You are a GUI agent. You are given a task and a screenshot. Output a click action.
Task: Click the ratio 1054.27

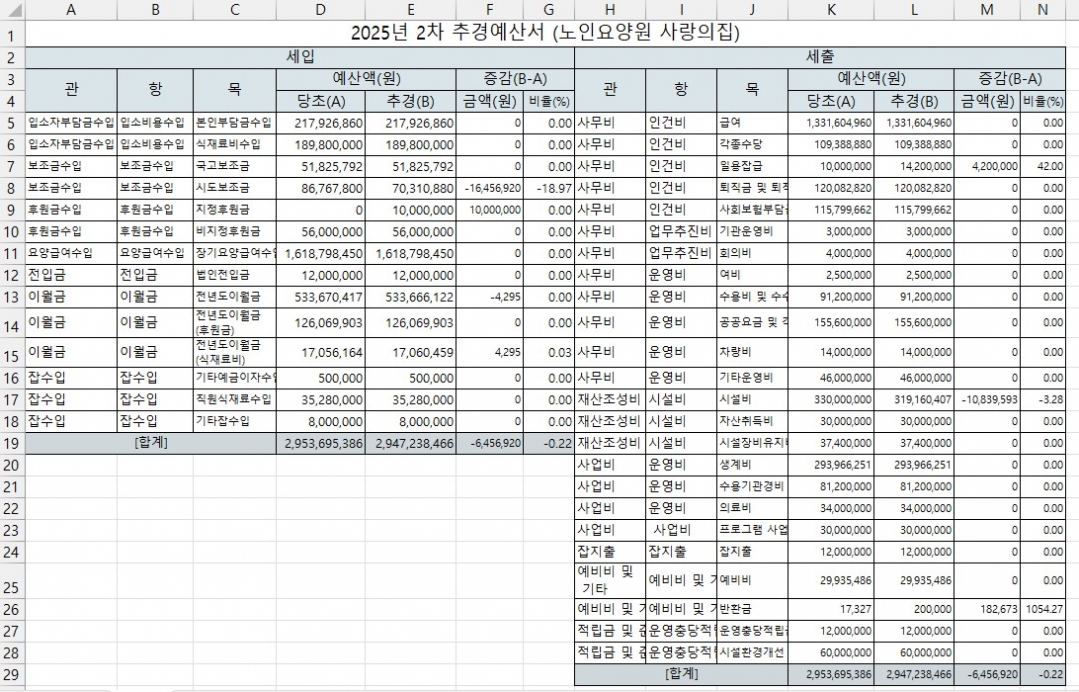pyautogui.click(x=1044, y=609)
